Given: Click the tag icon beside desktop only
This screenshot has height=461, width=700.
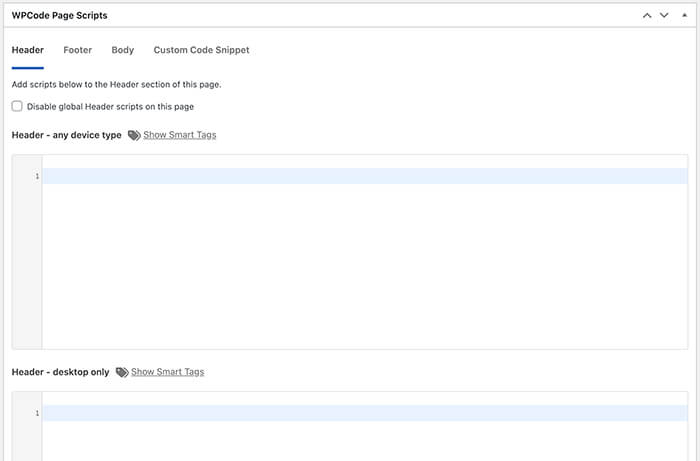Looking at the screenshot, I should point(122,372).
